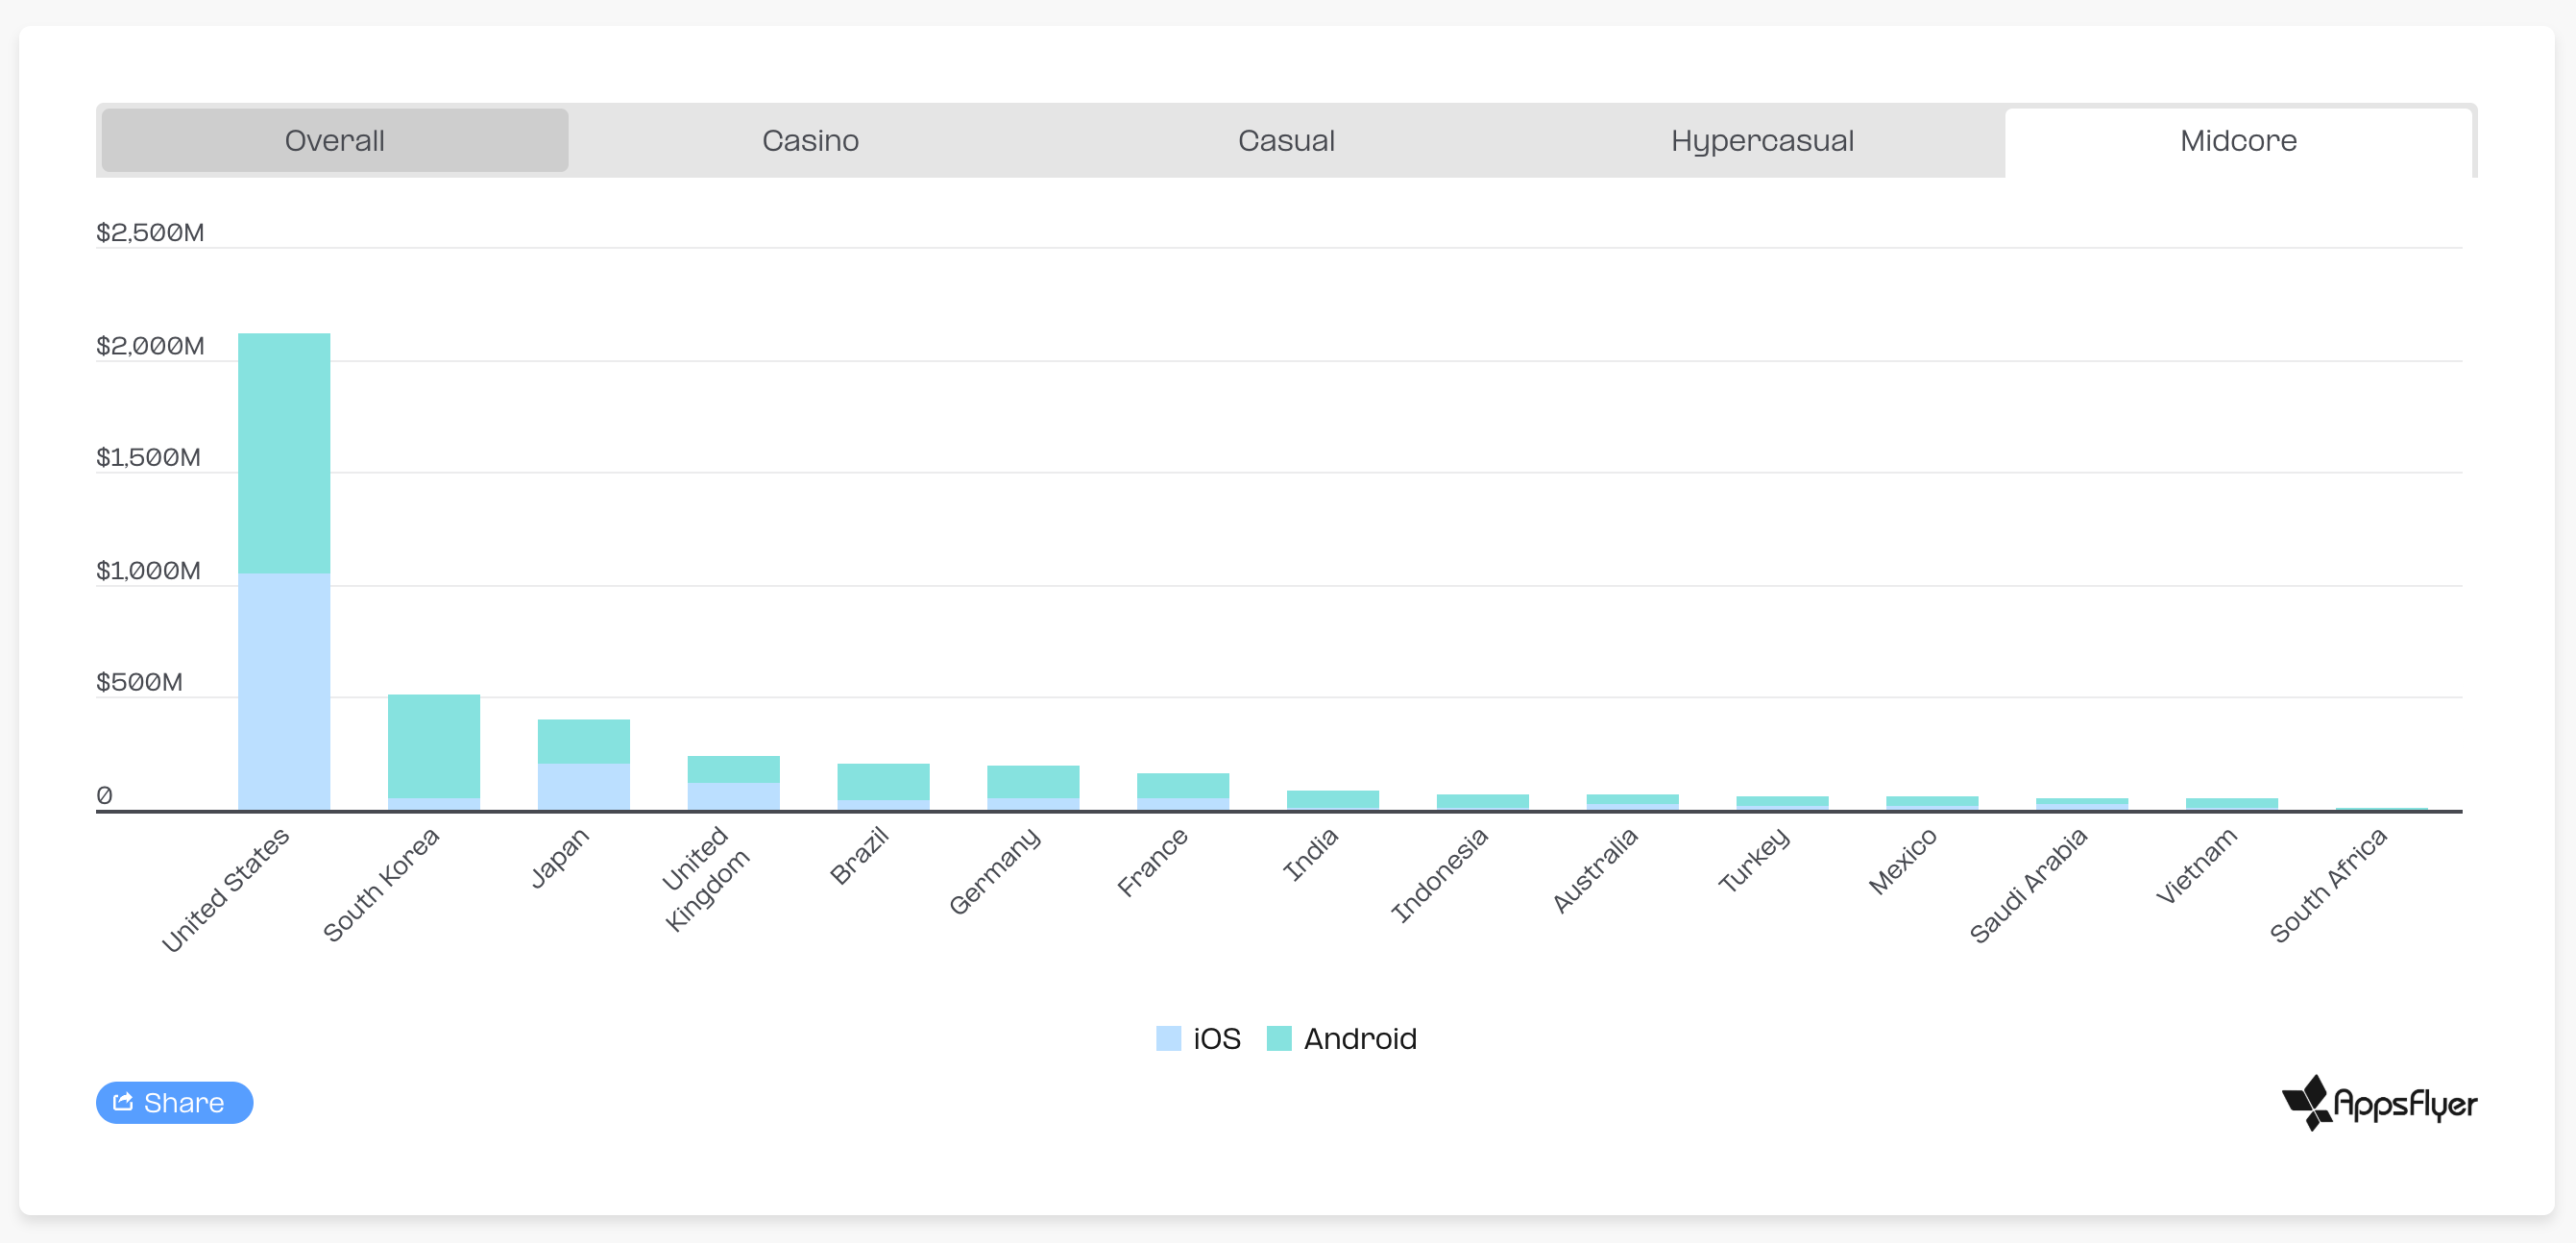This screenshot has height=1243, width=2576.
Task: Click the United States Android bar segment
Action: 284,453
